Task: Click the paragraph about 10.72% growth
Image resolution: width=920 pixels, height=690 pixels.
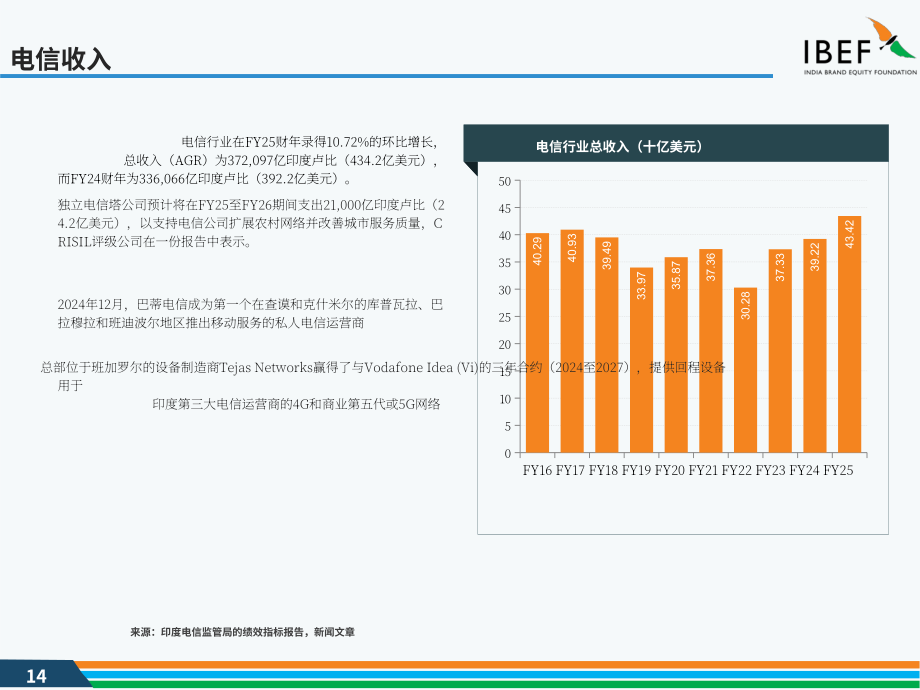Action: coord(248,160)
